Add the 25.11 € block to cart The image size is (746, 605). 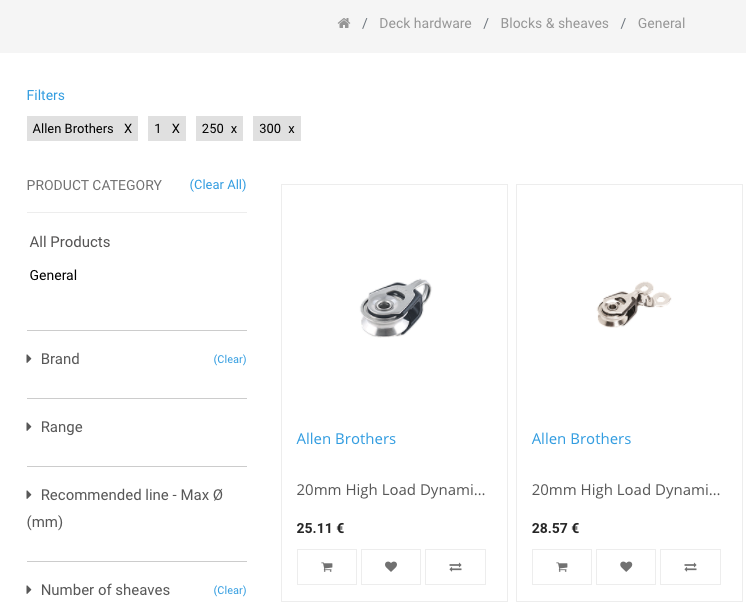tap(327, 567)
